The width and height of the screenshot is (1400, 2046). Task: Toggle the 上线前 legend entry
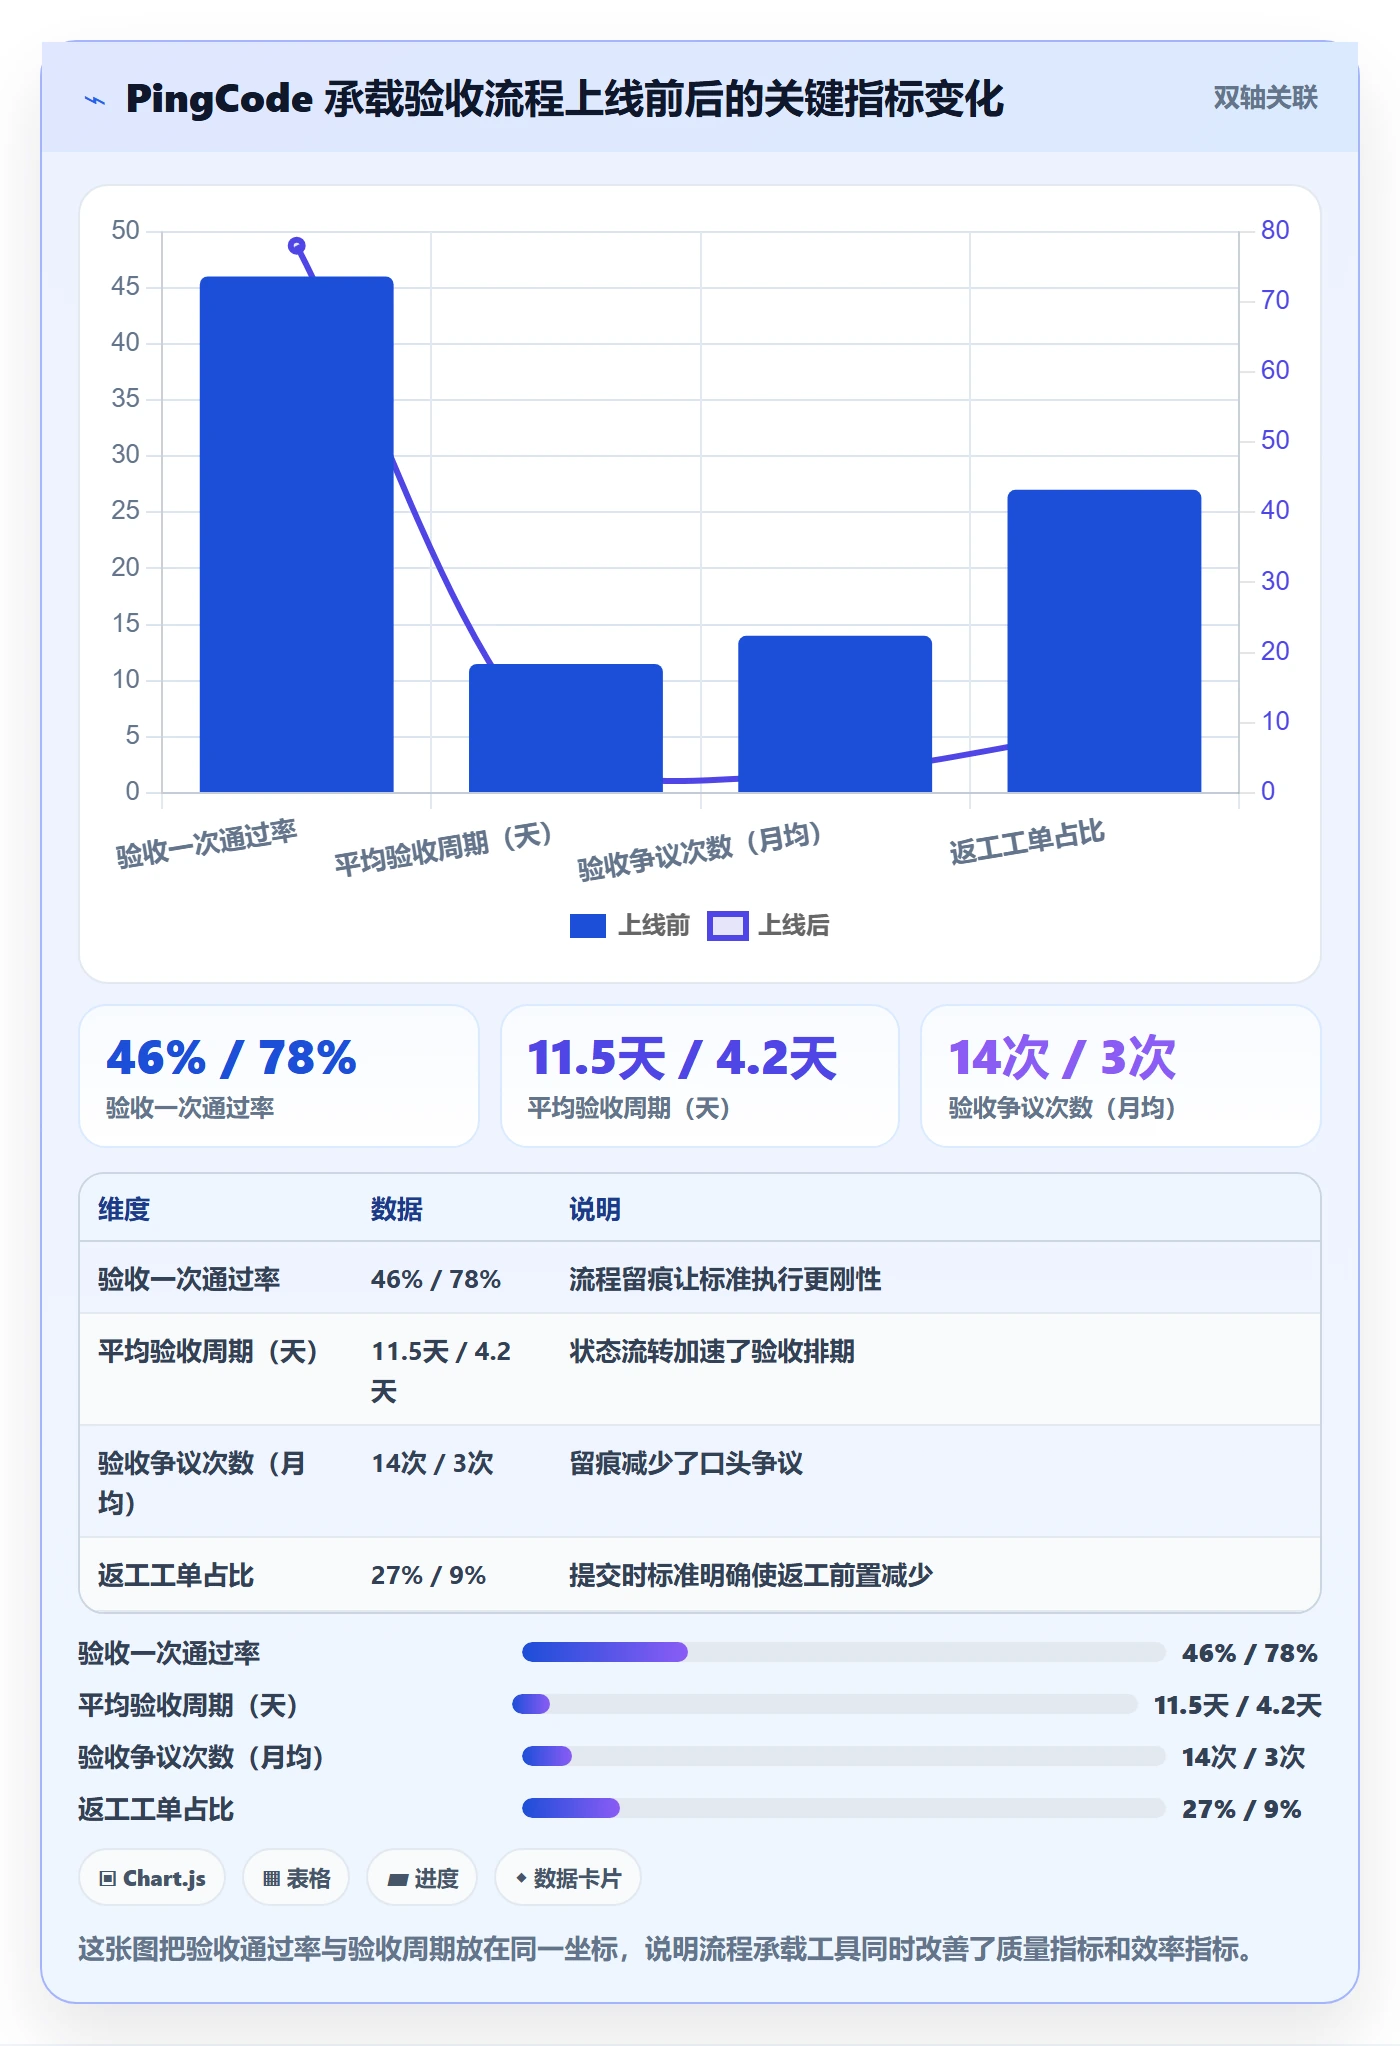[630, 925]
